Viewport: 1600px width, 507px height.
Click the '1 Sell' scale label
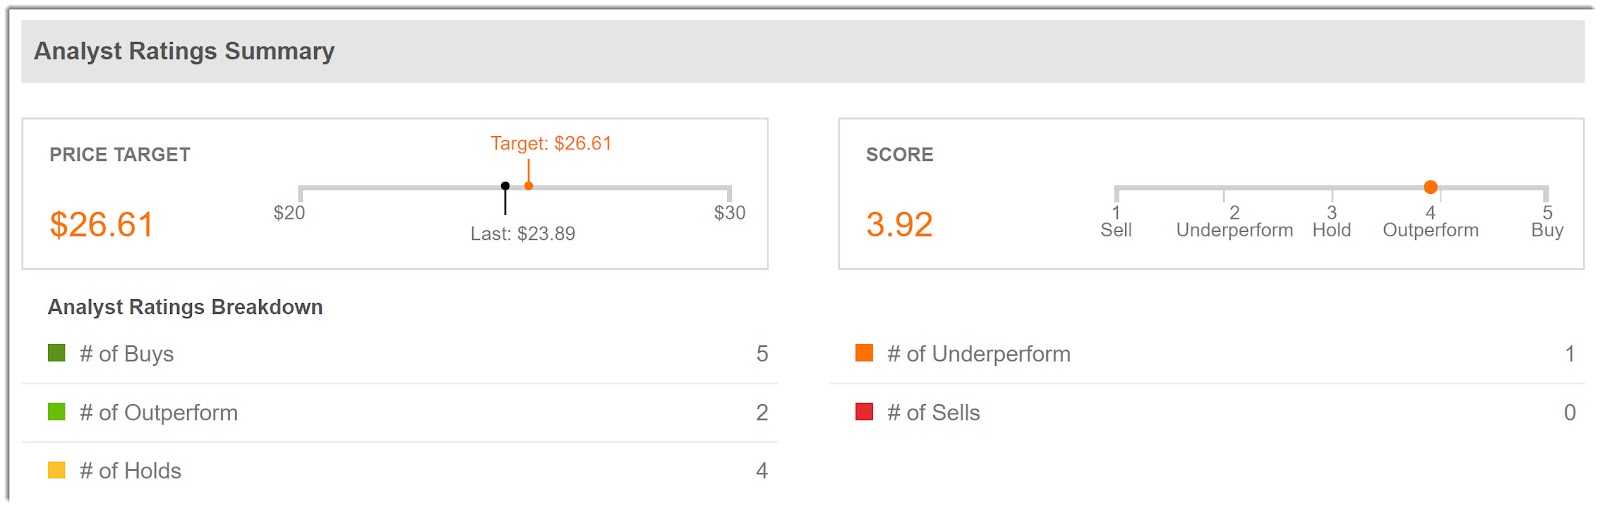coord(1116,222)
